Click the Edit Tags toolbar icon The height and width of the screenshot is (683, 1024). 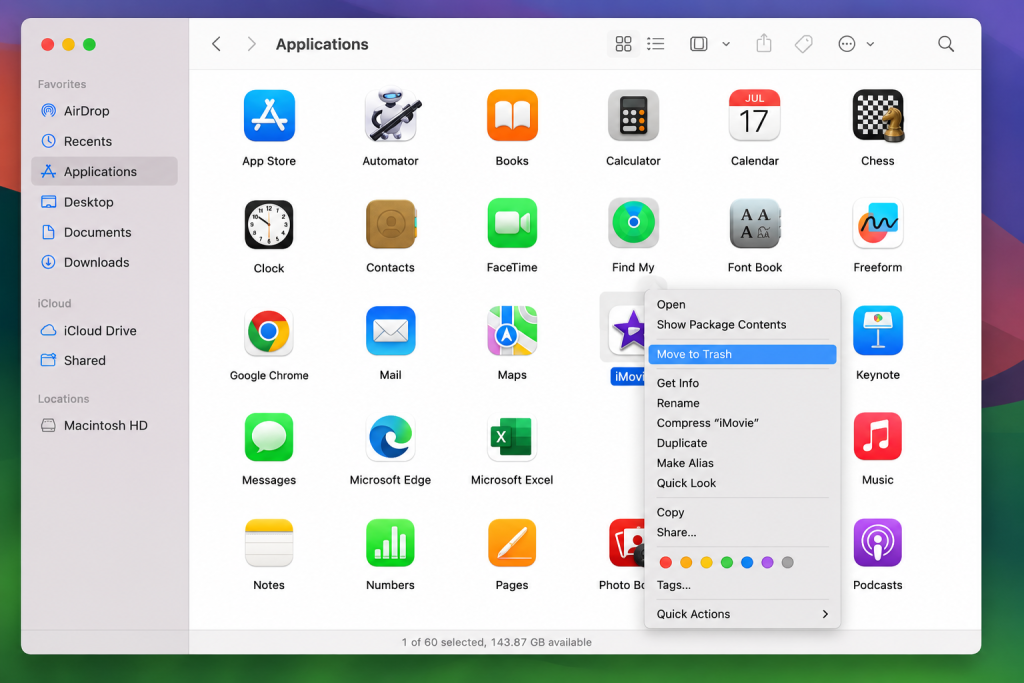(804, 44)
